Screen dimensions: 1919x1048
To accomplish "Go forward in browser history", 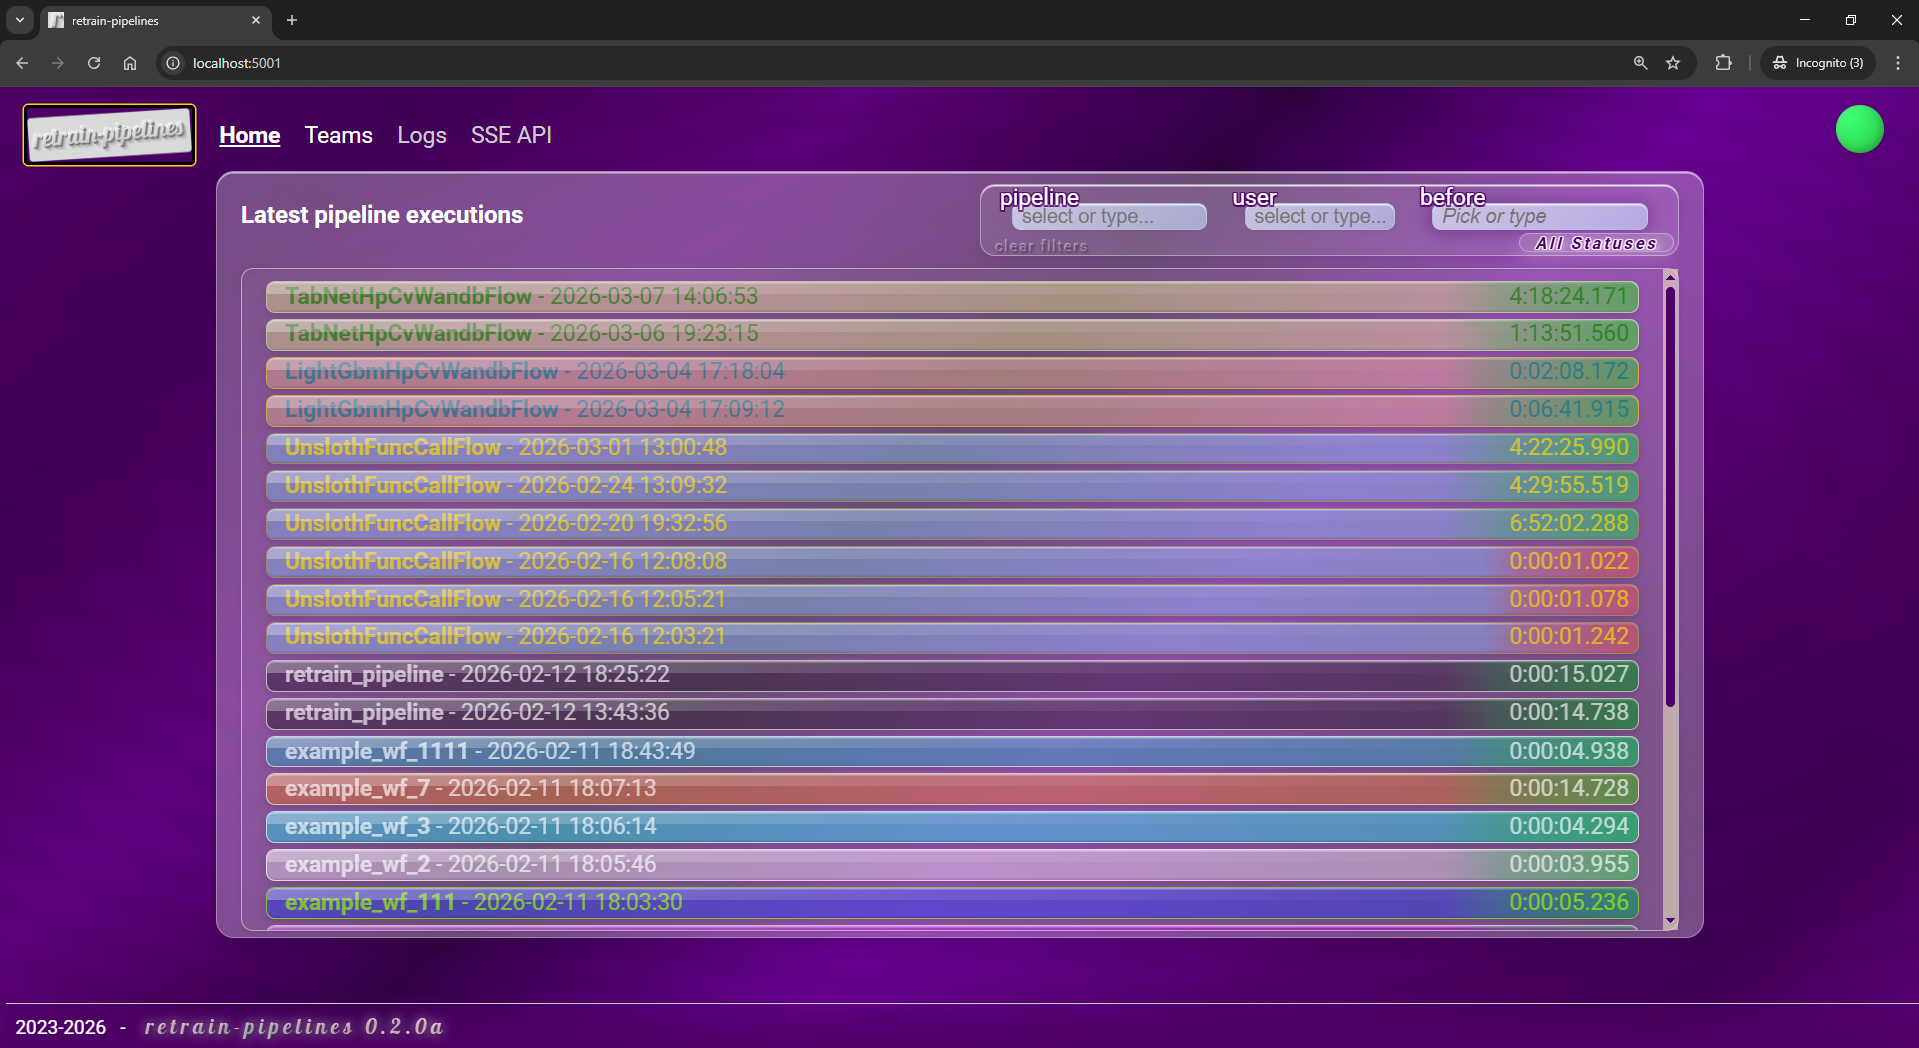I will click(x=58, y=63).
